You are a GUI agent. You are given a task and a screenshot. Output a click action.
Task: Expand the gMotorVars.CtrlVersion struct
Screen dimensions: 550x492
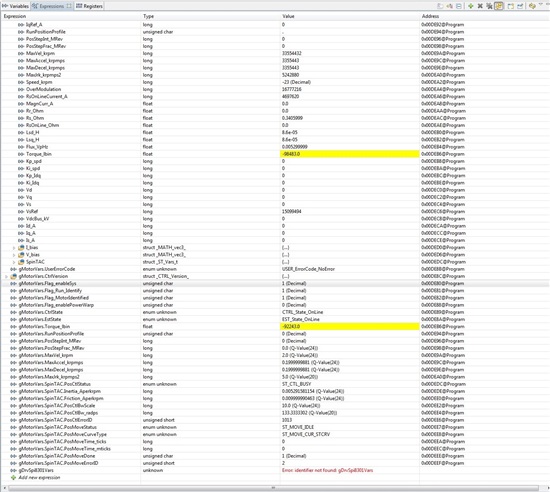[x=6, y=277]
